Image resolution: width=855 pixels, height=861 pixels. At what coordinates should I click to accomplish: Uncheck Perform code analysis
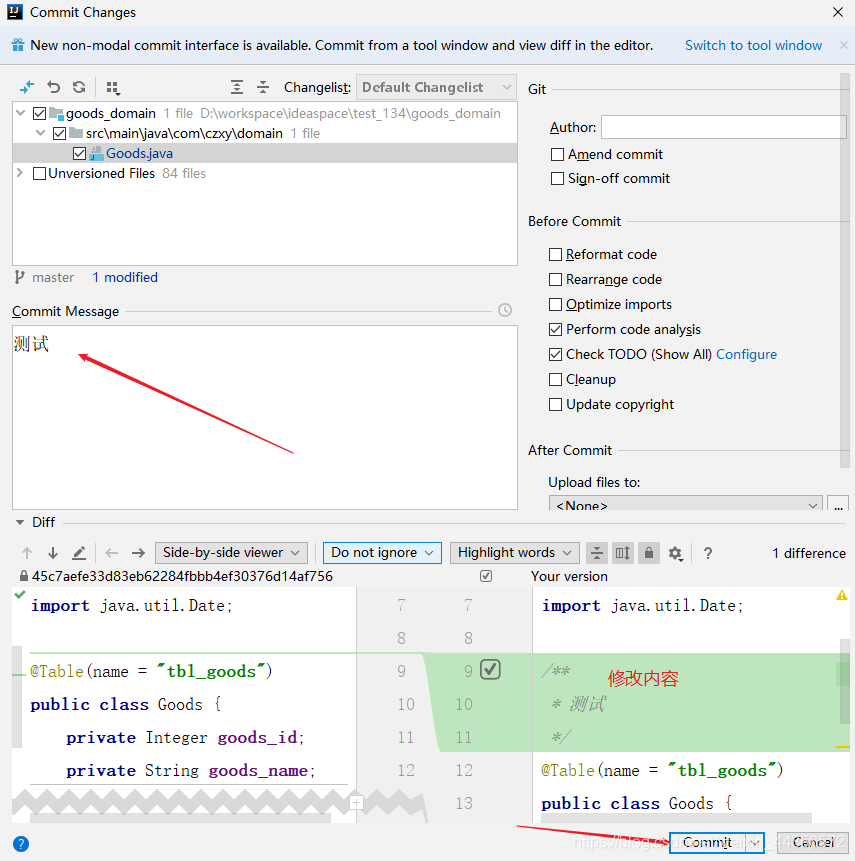click(x=555, y=329)
